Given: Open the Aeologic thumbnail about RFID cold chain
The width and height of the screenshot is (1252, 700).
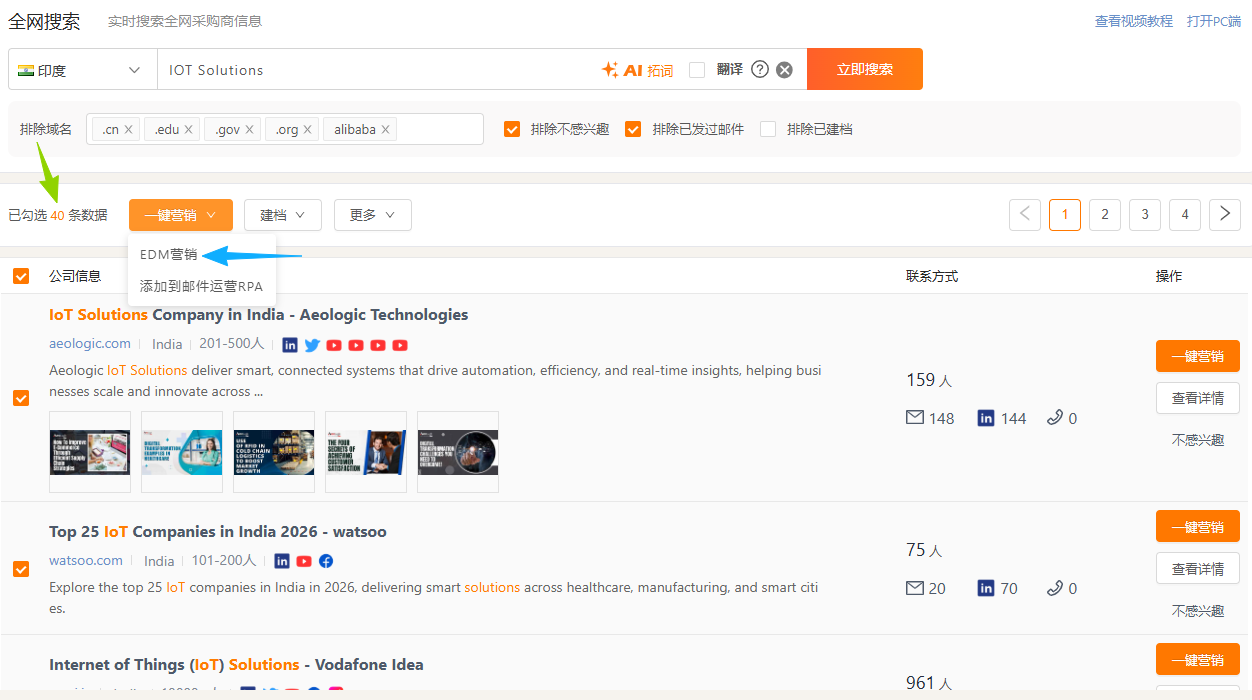Looking at the screenshot, I should click(274, 452).
